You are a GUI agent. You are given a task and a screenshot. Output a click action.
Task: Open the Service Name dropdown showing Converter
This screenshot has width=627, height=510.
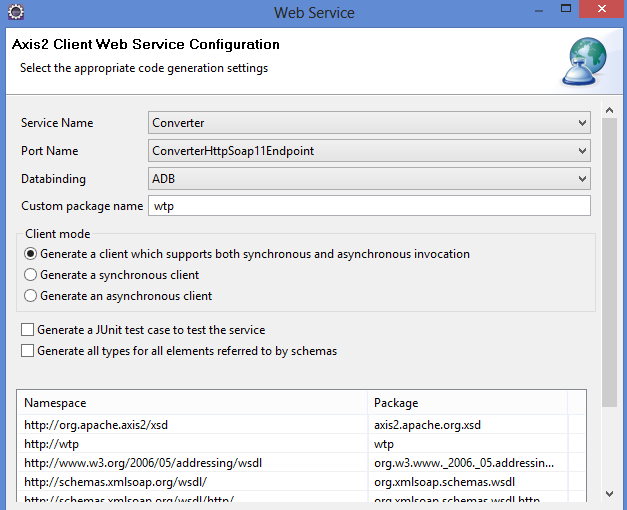[369, 123]
